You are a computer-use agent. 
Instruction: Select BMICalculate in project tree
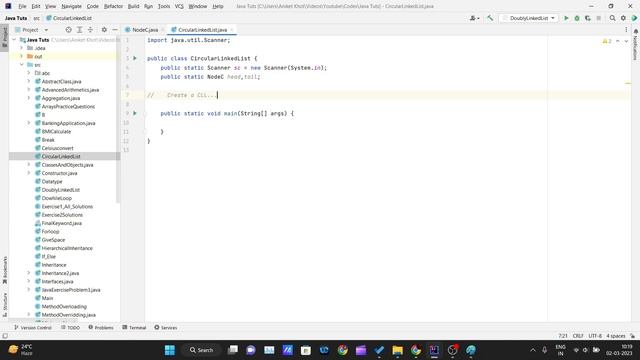56,131
